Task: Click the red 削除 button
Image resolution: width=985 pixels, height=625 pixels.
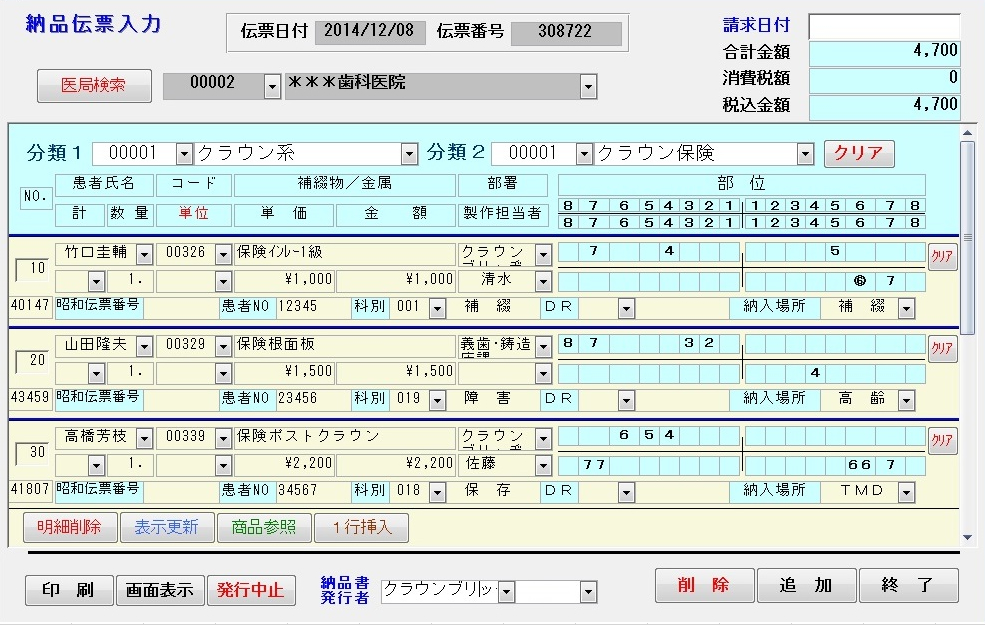Action: pyautogui.click(x=704, y=586)
